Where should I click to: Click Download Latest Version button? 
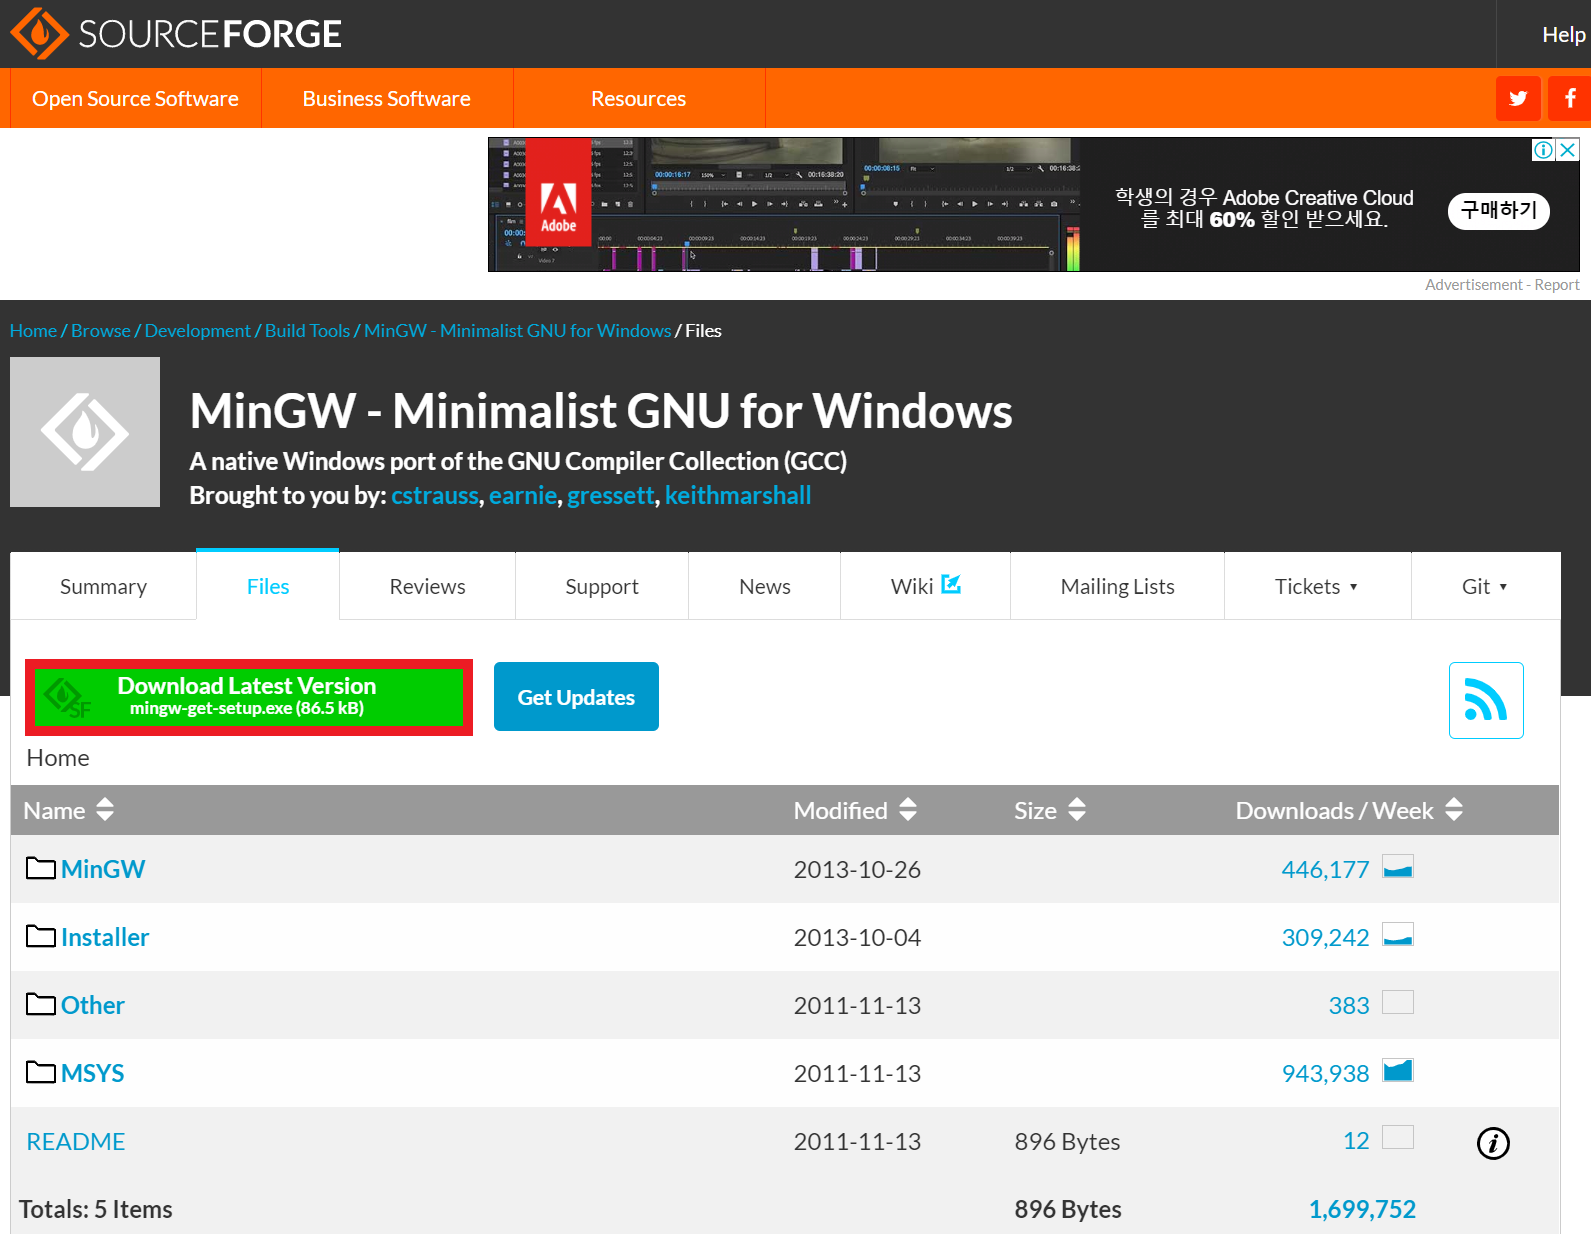tap(249, 697)
